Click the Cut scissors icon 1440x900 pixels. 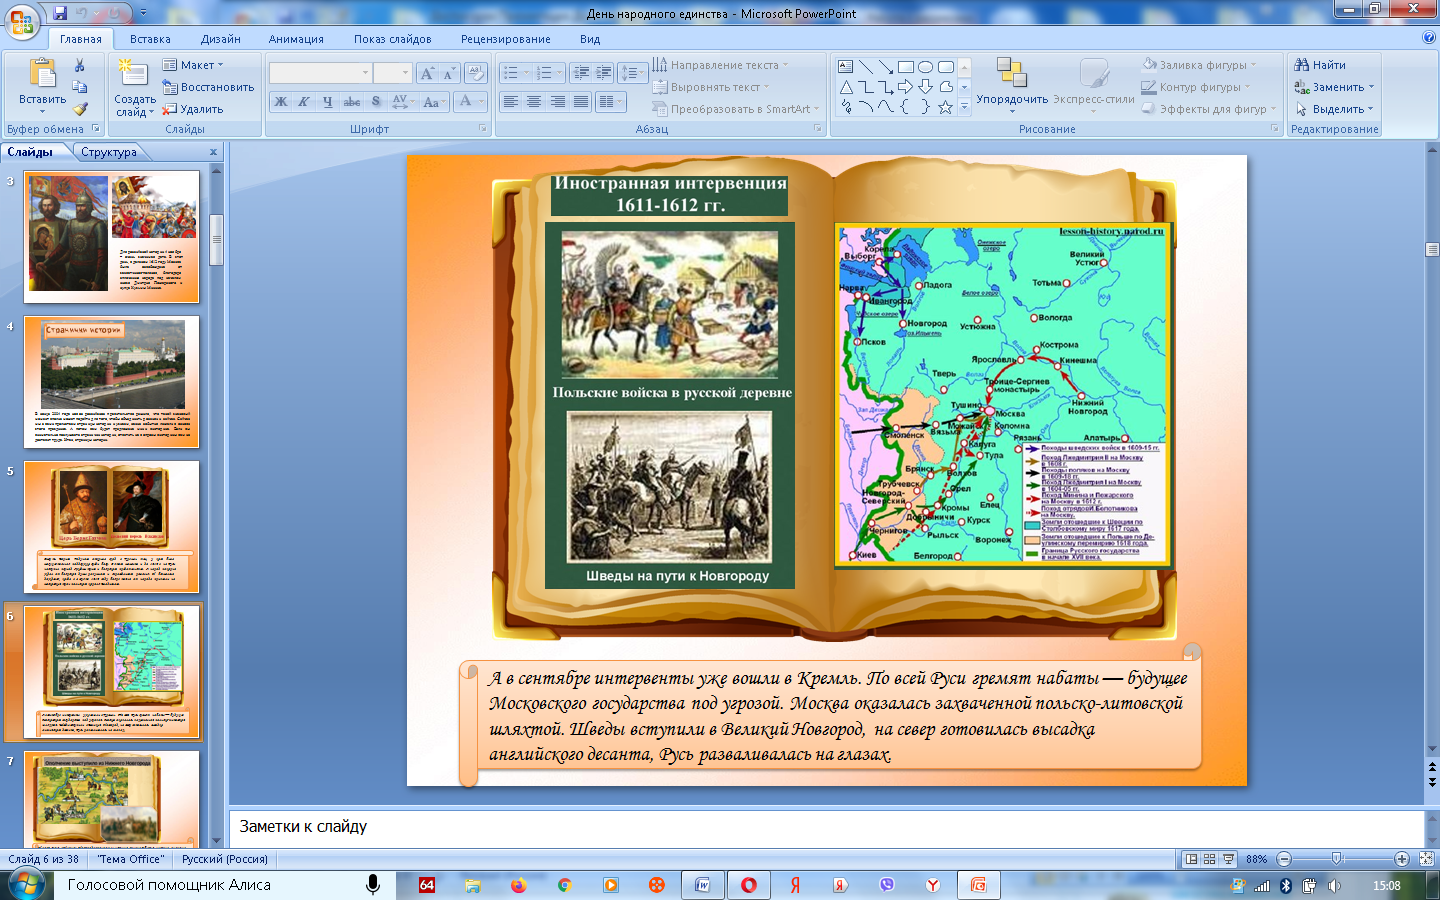(80, 65)
